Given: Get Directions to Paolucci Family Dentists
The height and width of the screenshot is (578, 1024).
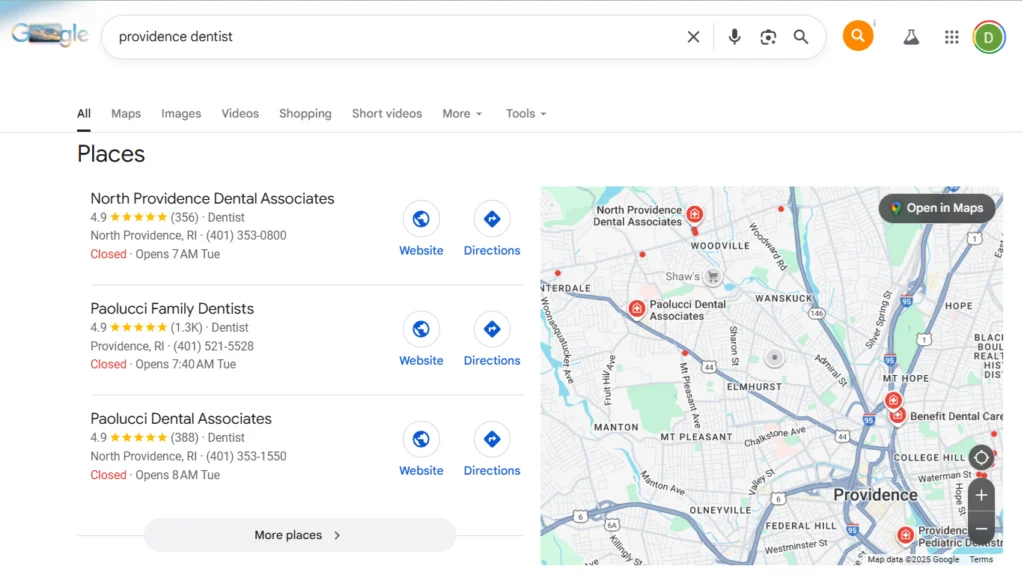Looking at the screenshot, I should click(x=492, y=329).
